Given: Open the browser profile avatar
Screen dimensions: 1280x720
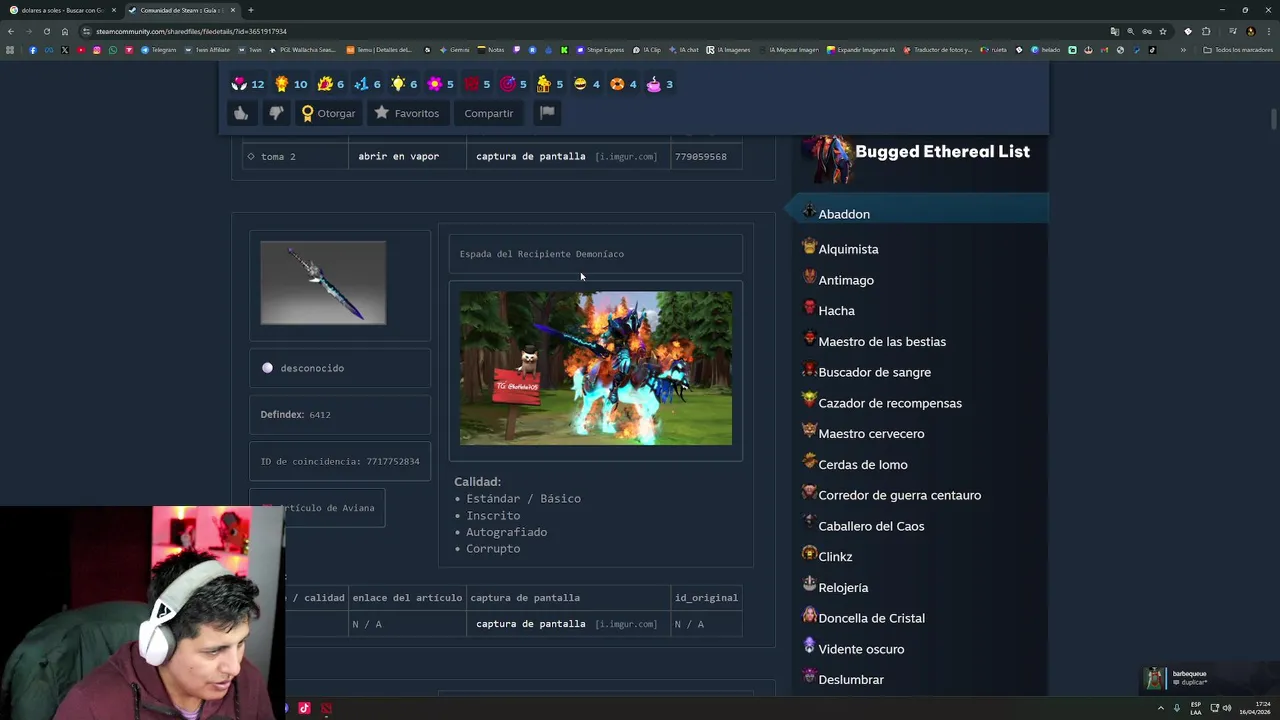Looking at the screenshot, I should 1251,31.
